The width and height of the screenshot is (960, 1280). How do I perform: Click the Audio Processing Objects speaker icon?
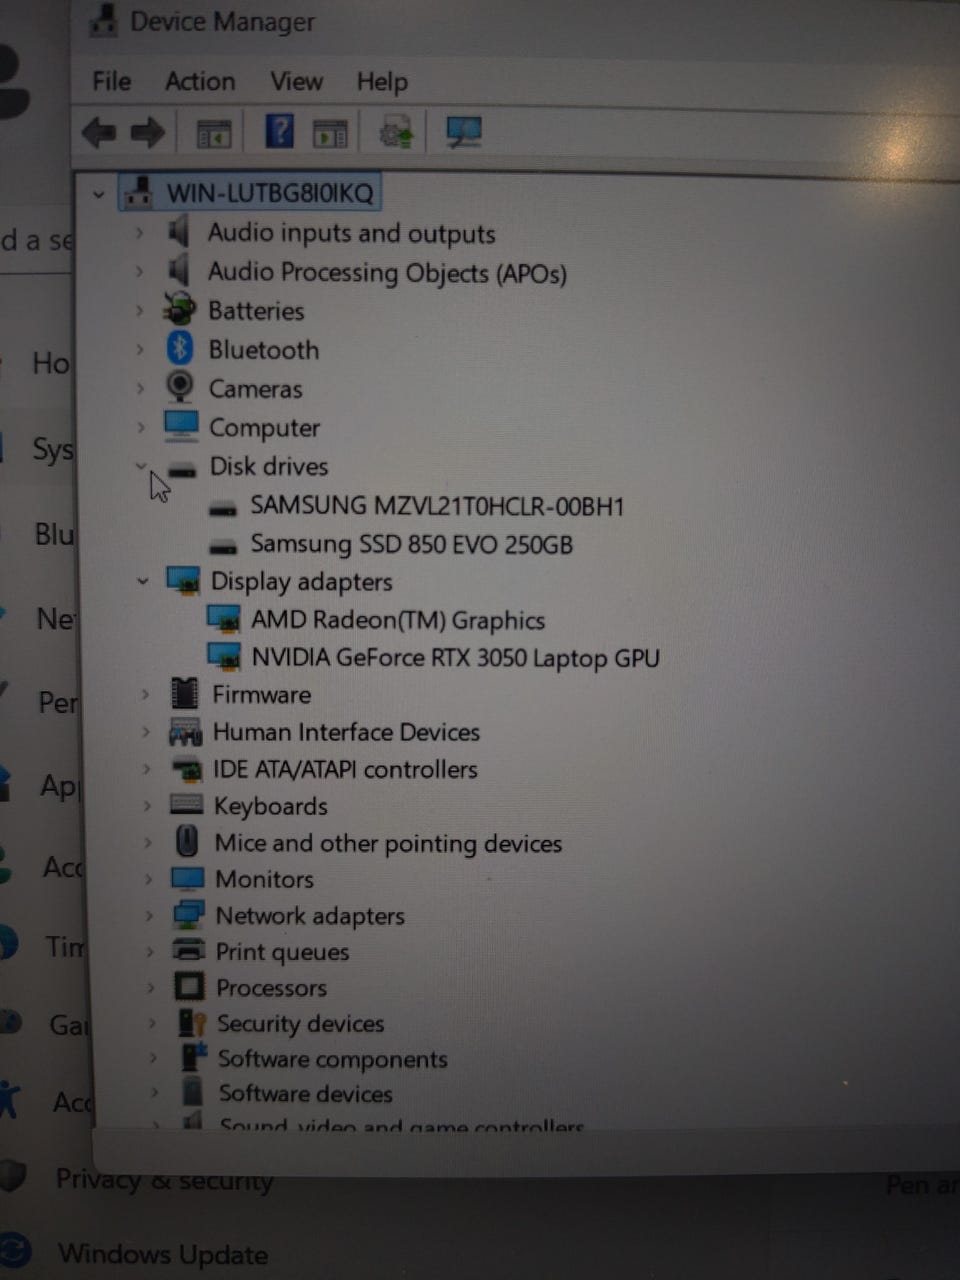click(x=178, y=270)
